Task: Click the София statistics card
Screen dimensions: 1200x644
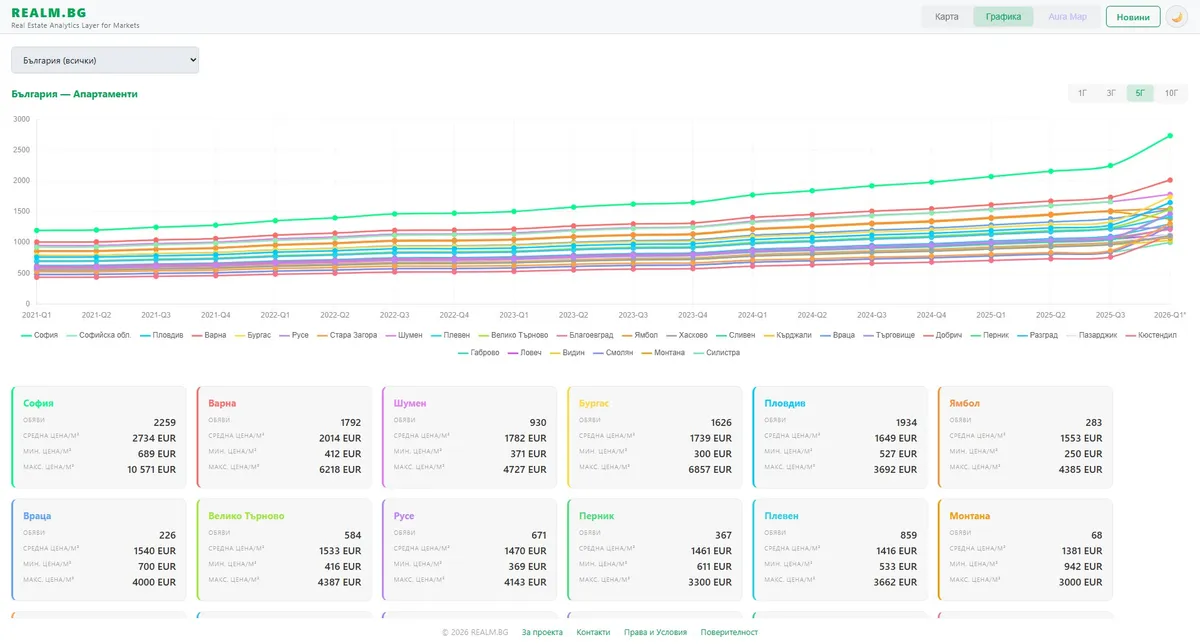Action: [99, 437]
